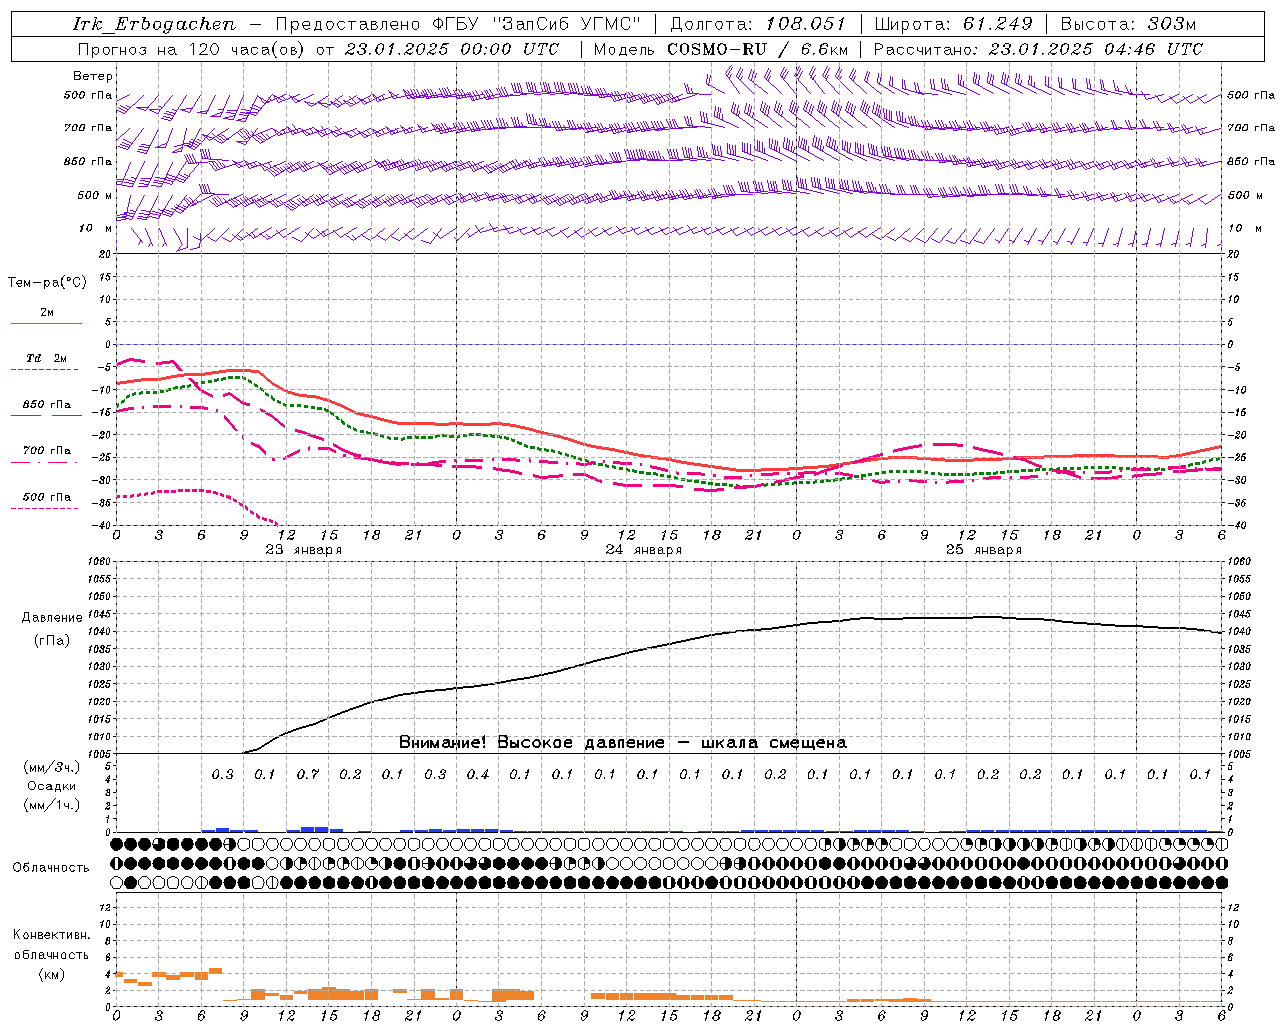Viewport: 1280px width, 1024px height.
Task: Click the solid red 2м legend line
Action: click(x=46, y=324)
